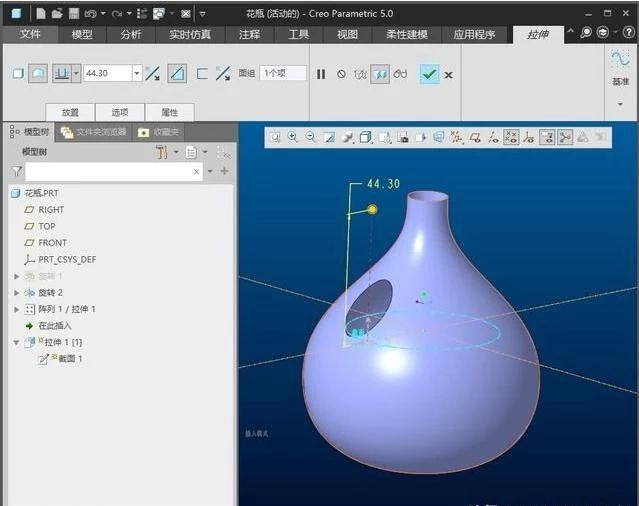
Task: Pause the extrude tool
Action: click(x=321, y=74)
